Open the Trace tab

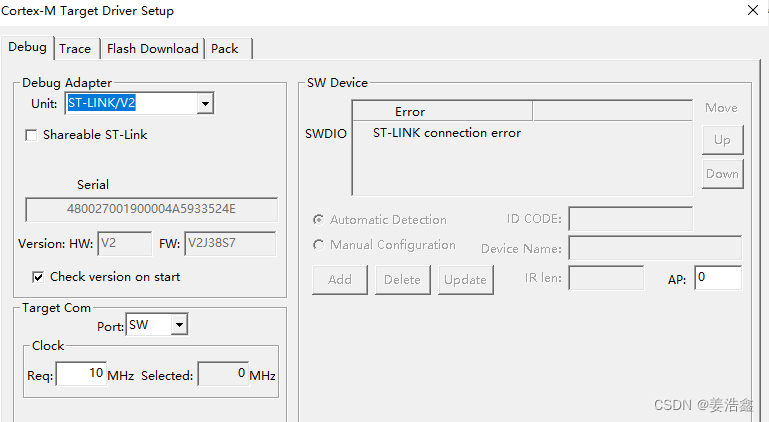76,49
